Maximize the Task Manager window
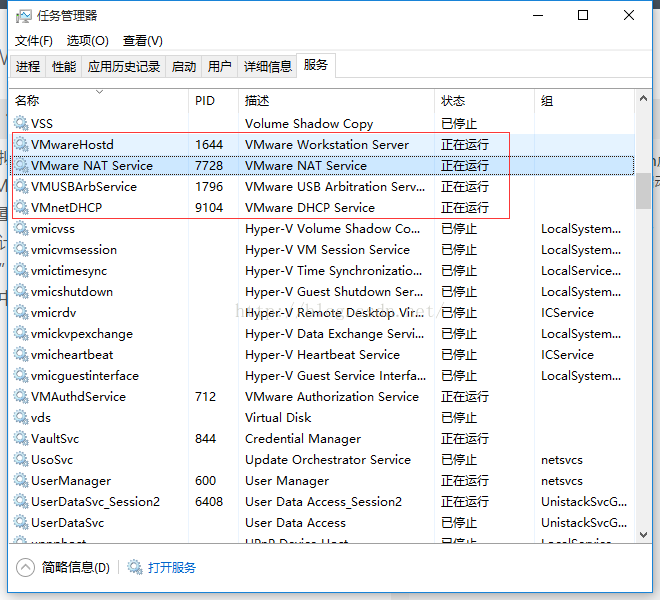 point(583,16)
